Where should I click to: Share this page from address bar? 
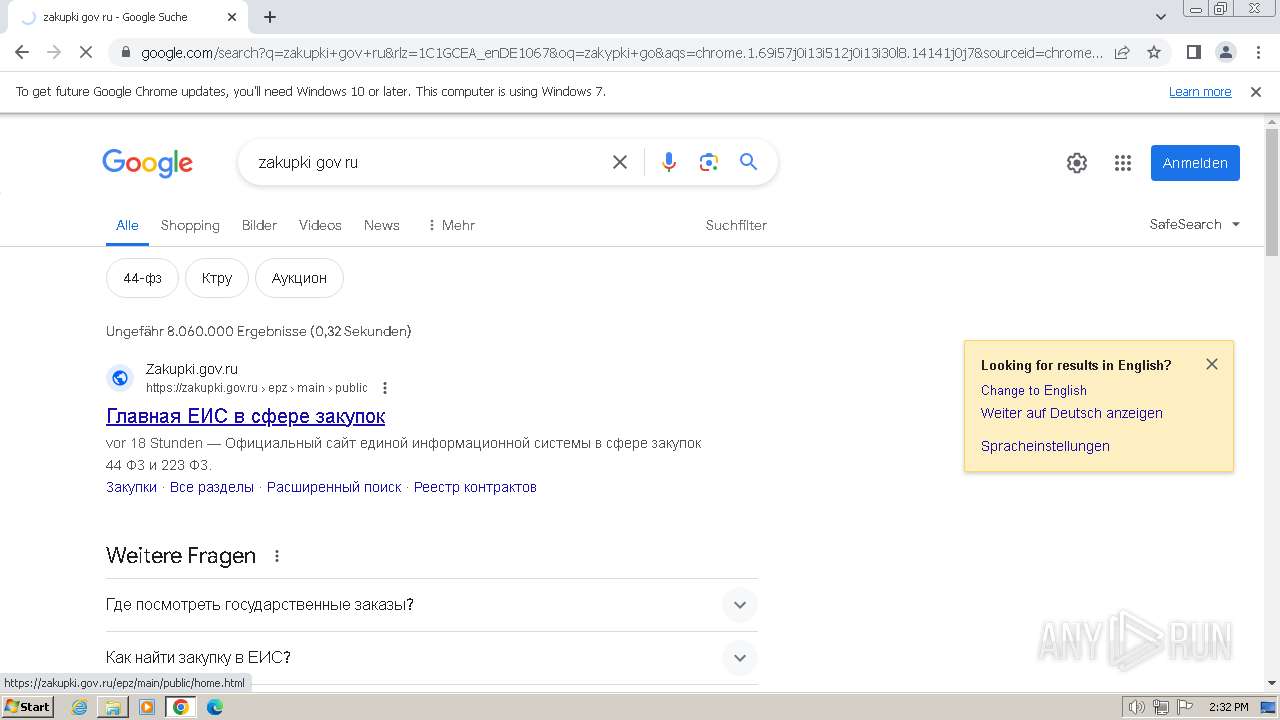pyautogui.click(x=1122, y=52)
